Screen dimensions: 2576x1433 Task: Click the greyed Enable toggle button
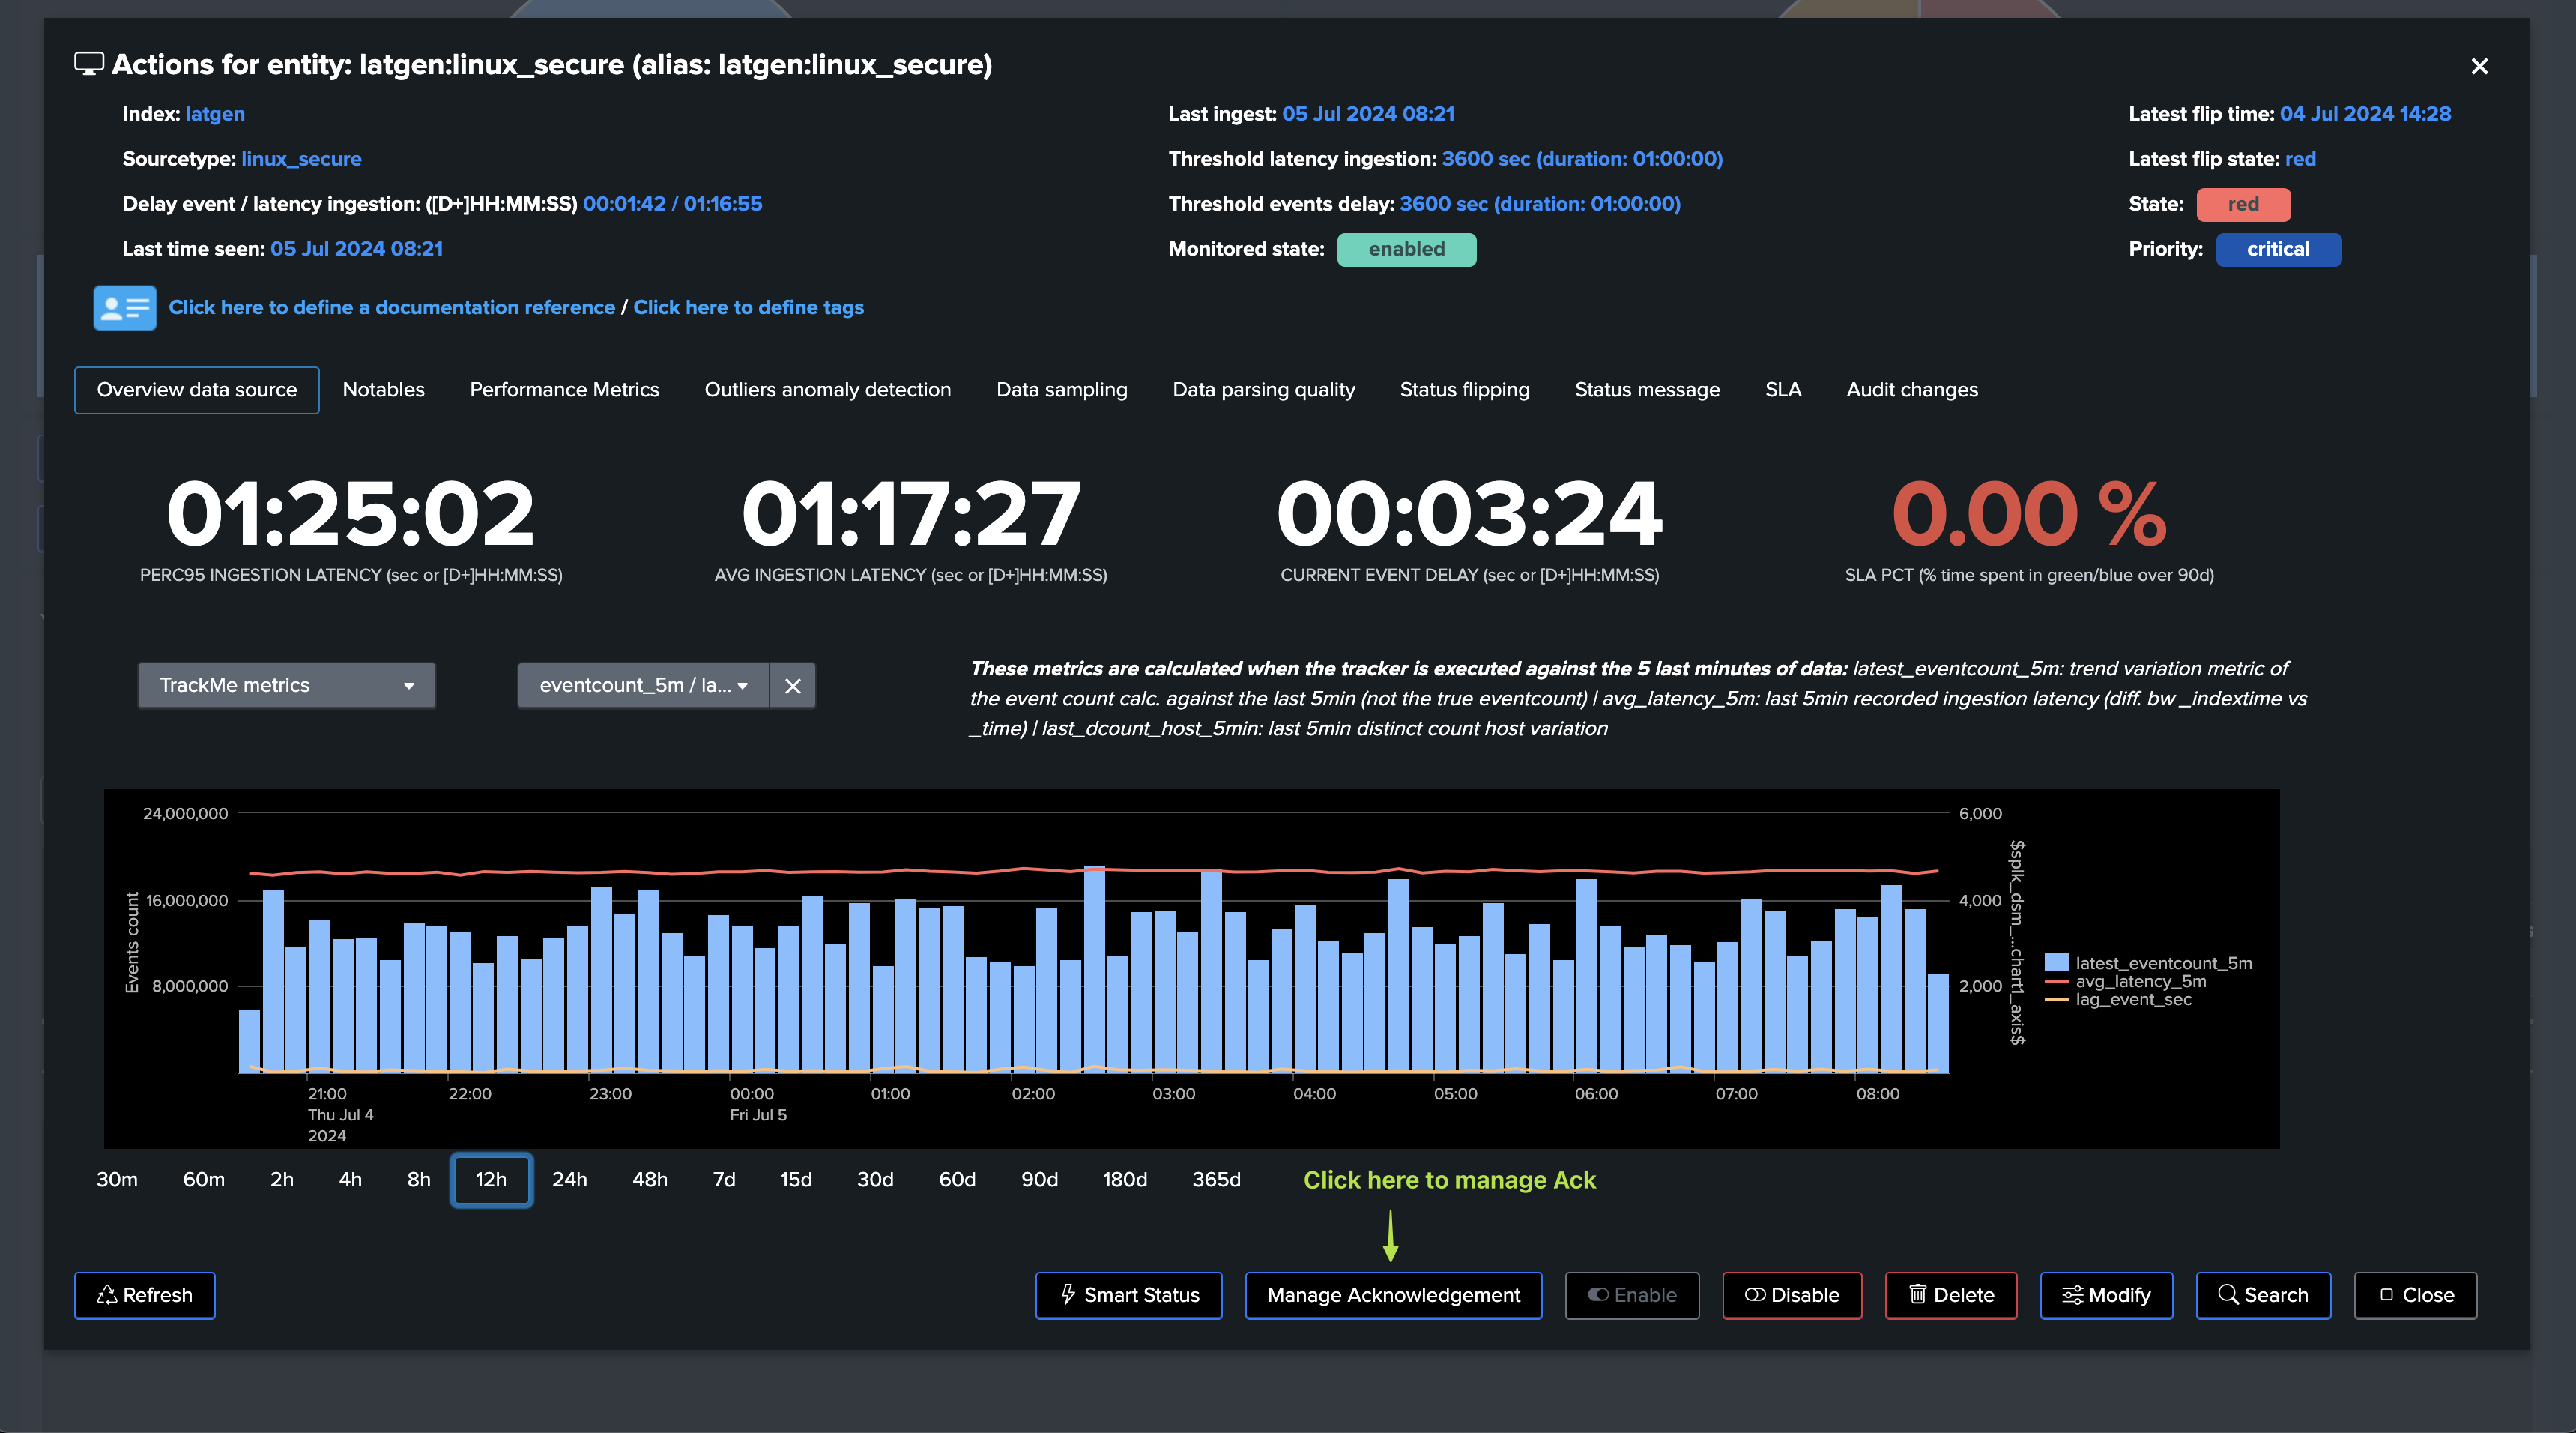coord(1631,1295)
